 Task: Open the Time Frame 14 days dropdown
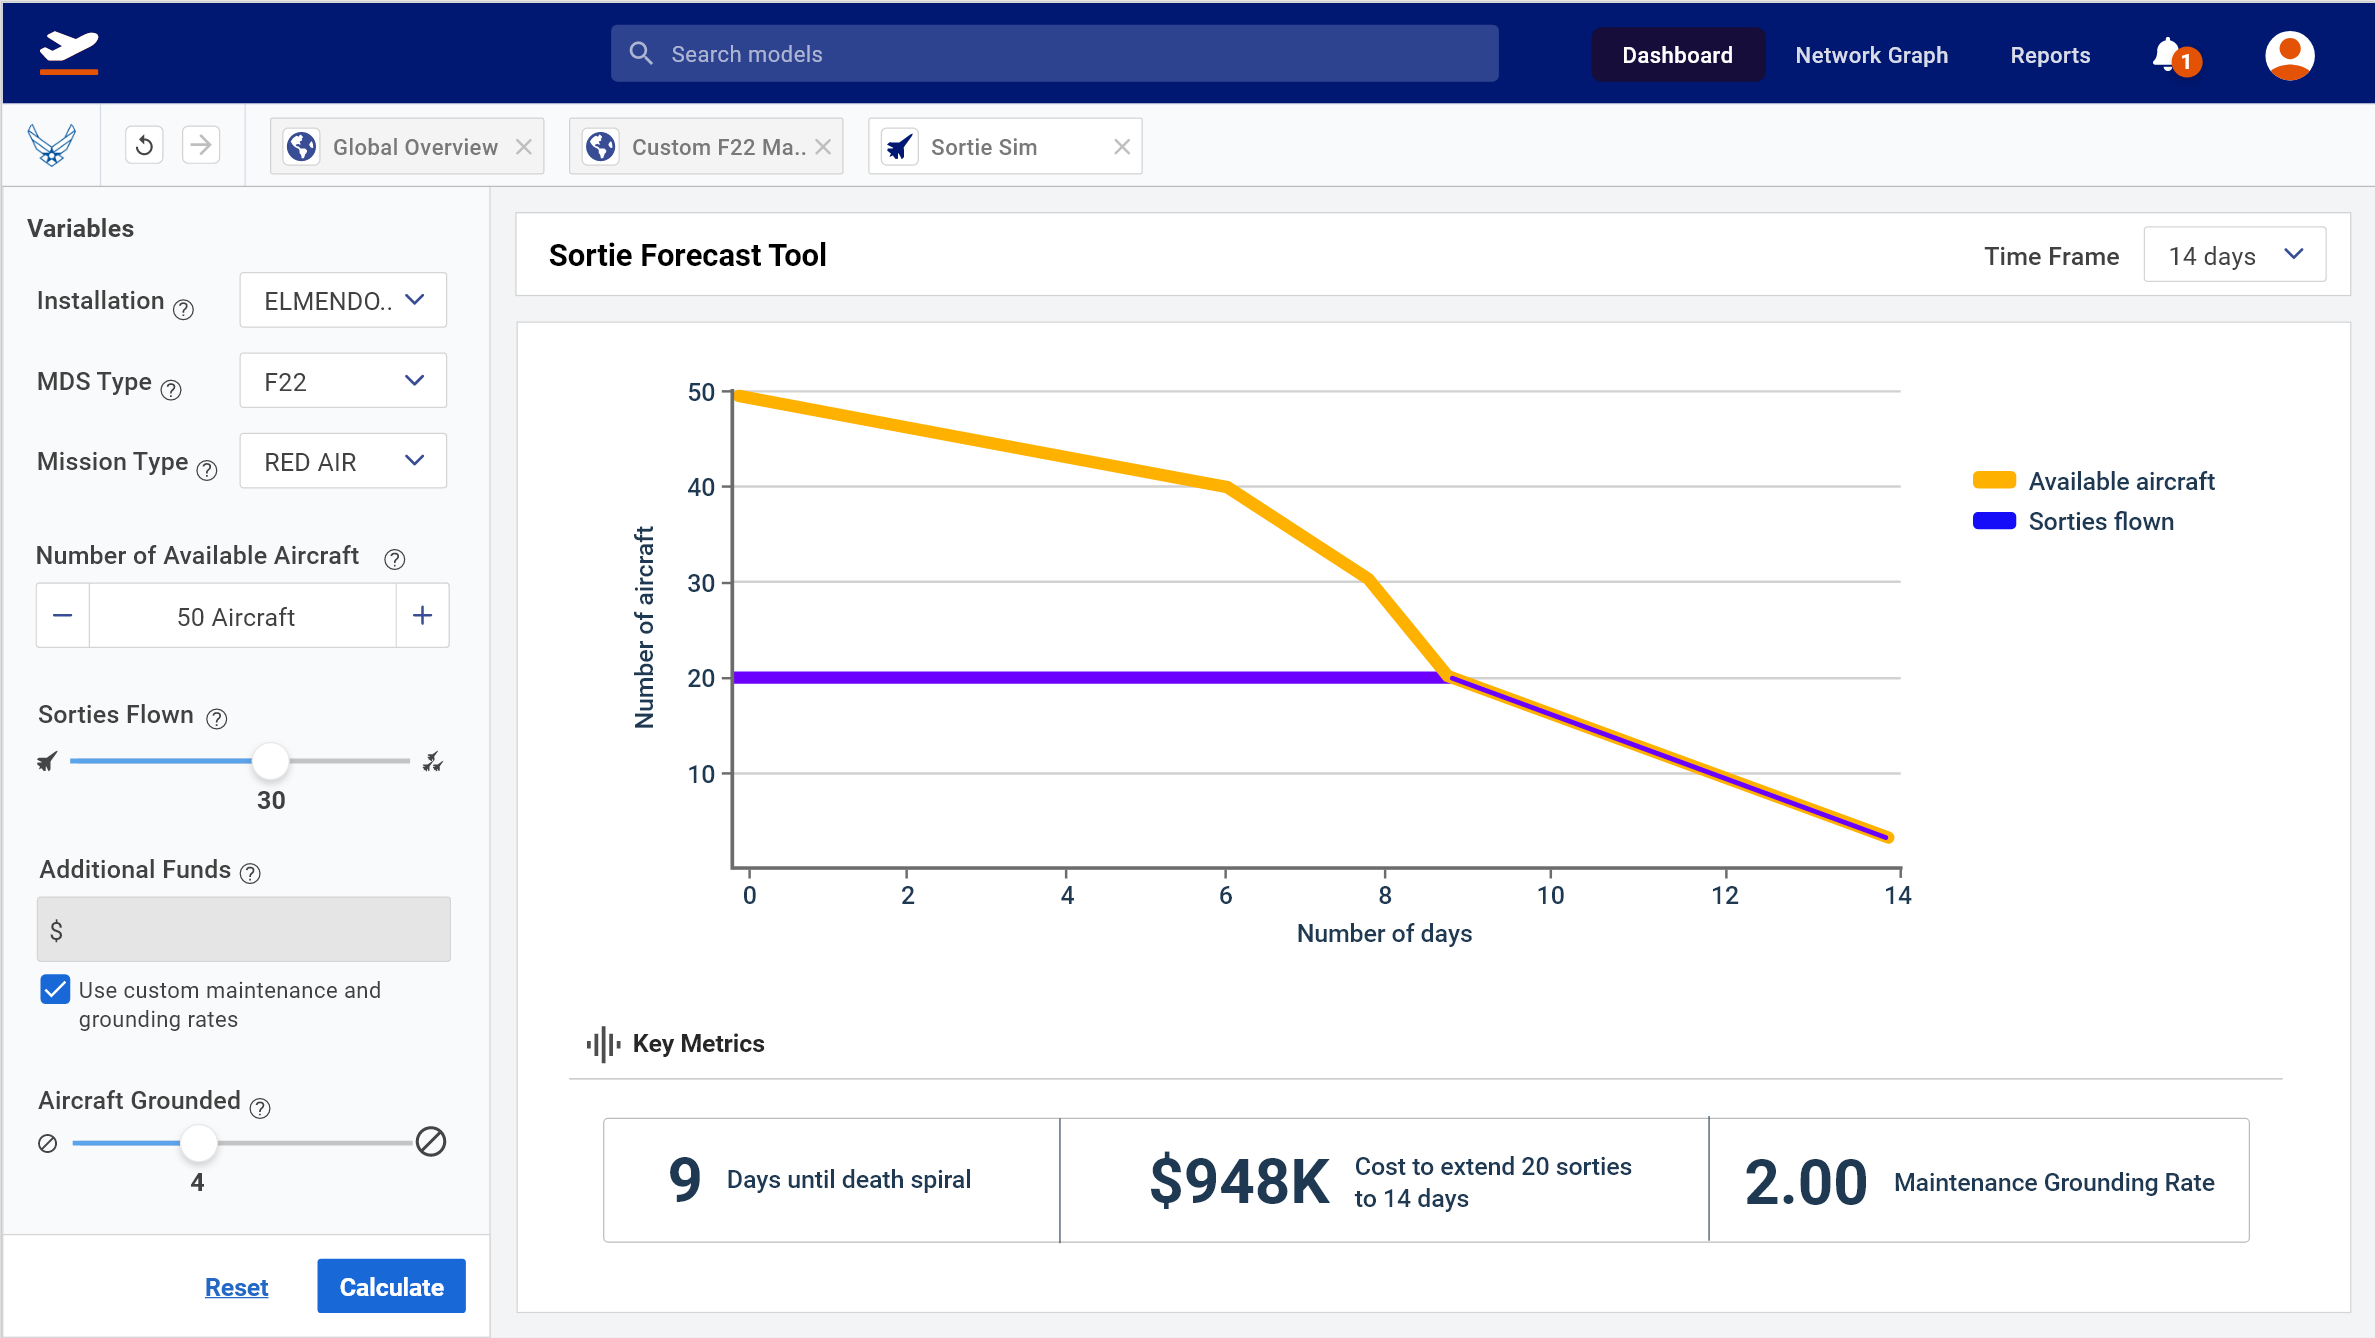(2234, 255)
